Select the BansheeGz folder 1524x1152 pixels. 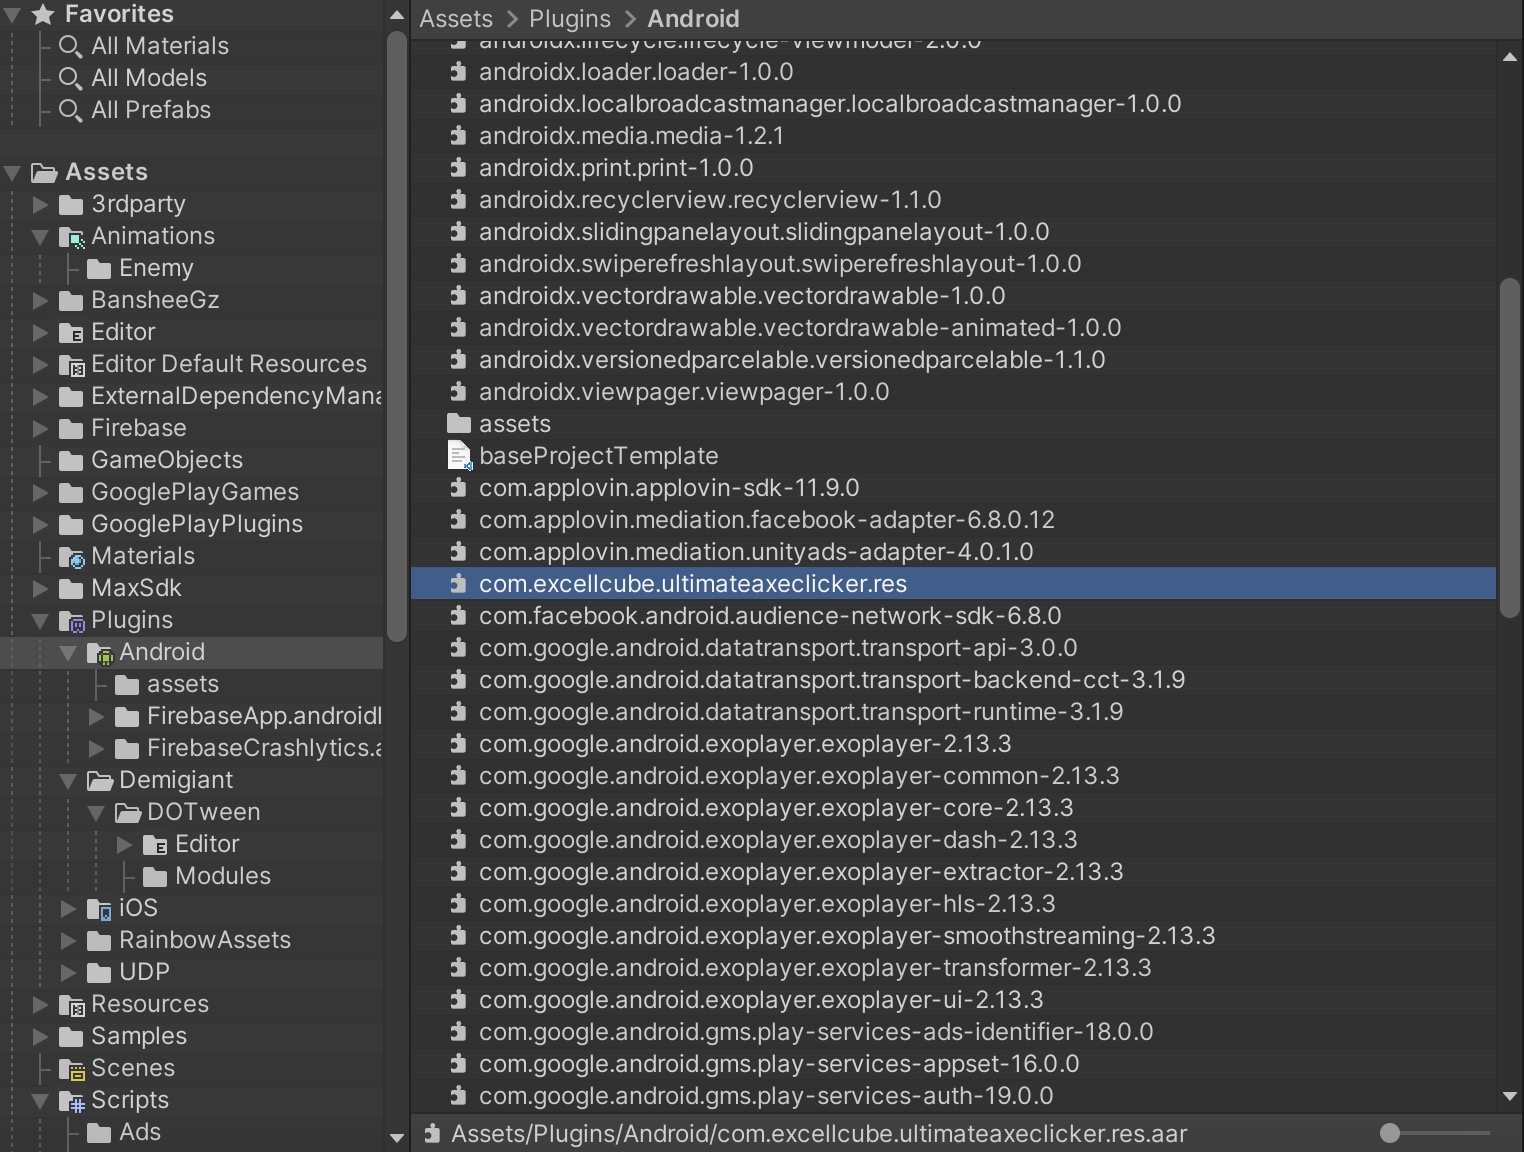click(x=155, y=300)
